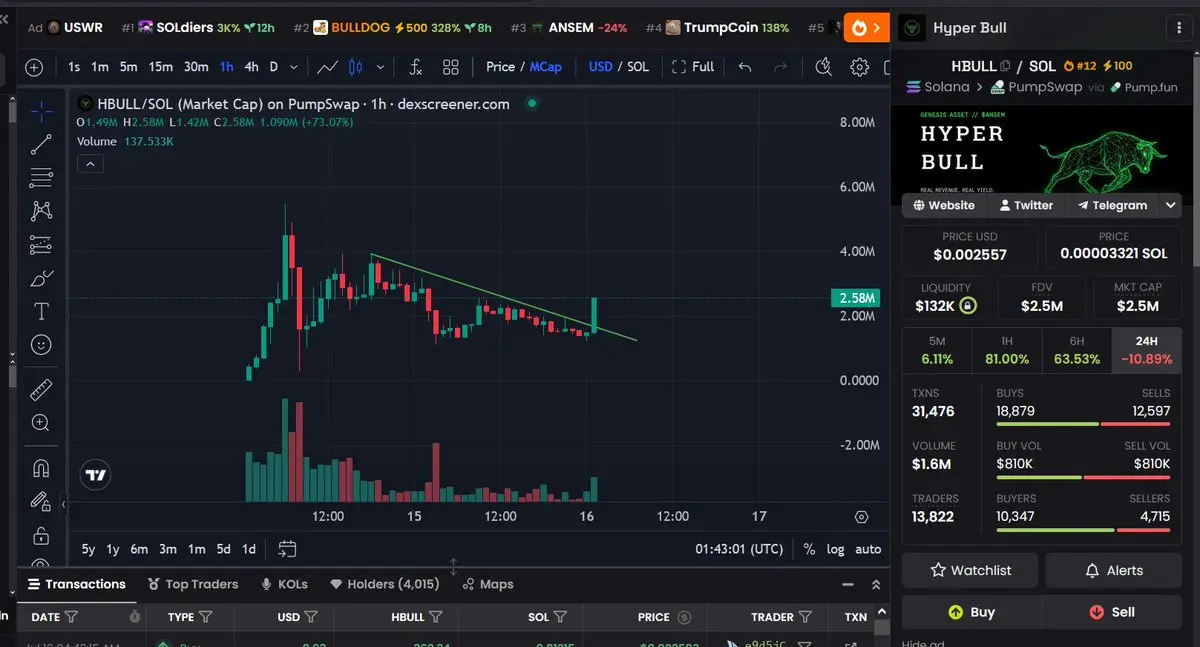Select the 5M price change period

(937, 350)
